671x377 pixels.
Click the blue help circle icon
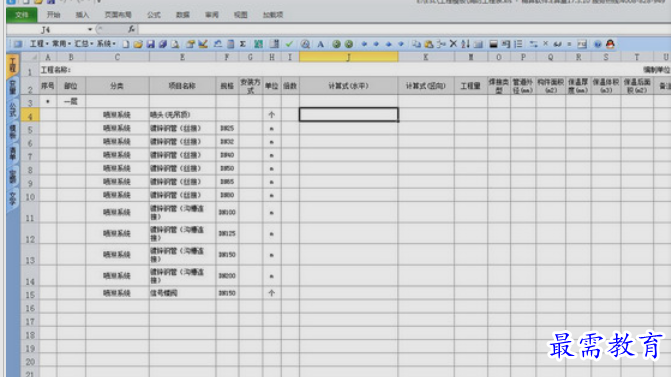pyautogui.click(x=598, y=44)
